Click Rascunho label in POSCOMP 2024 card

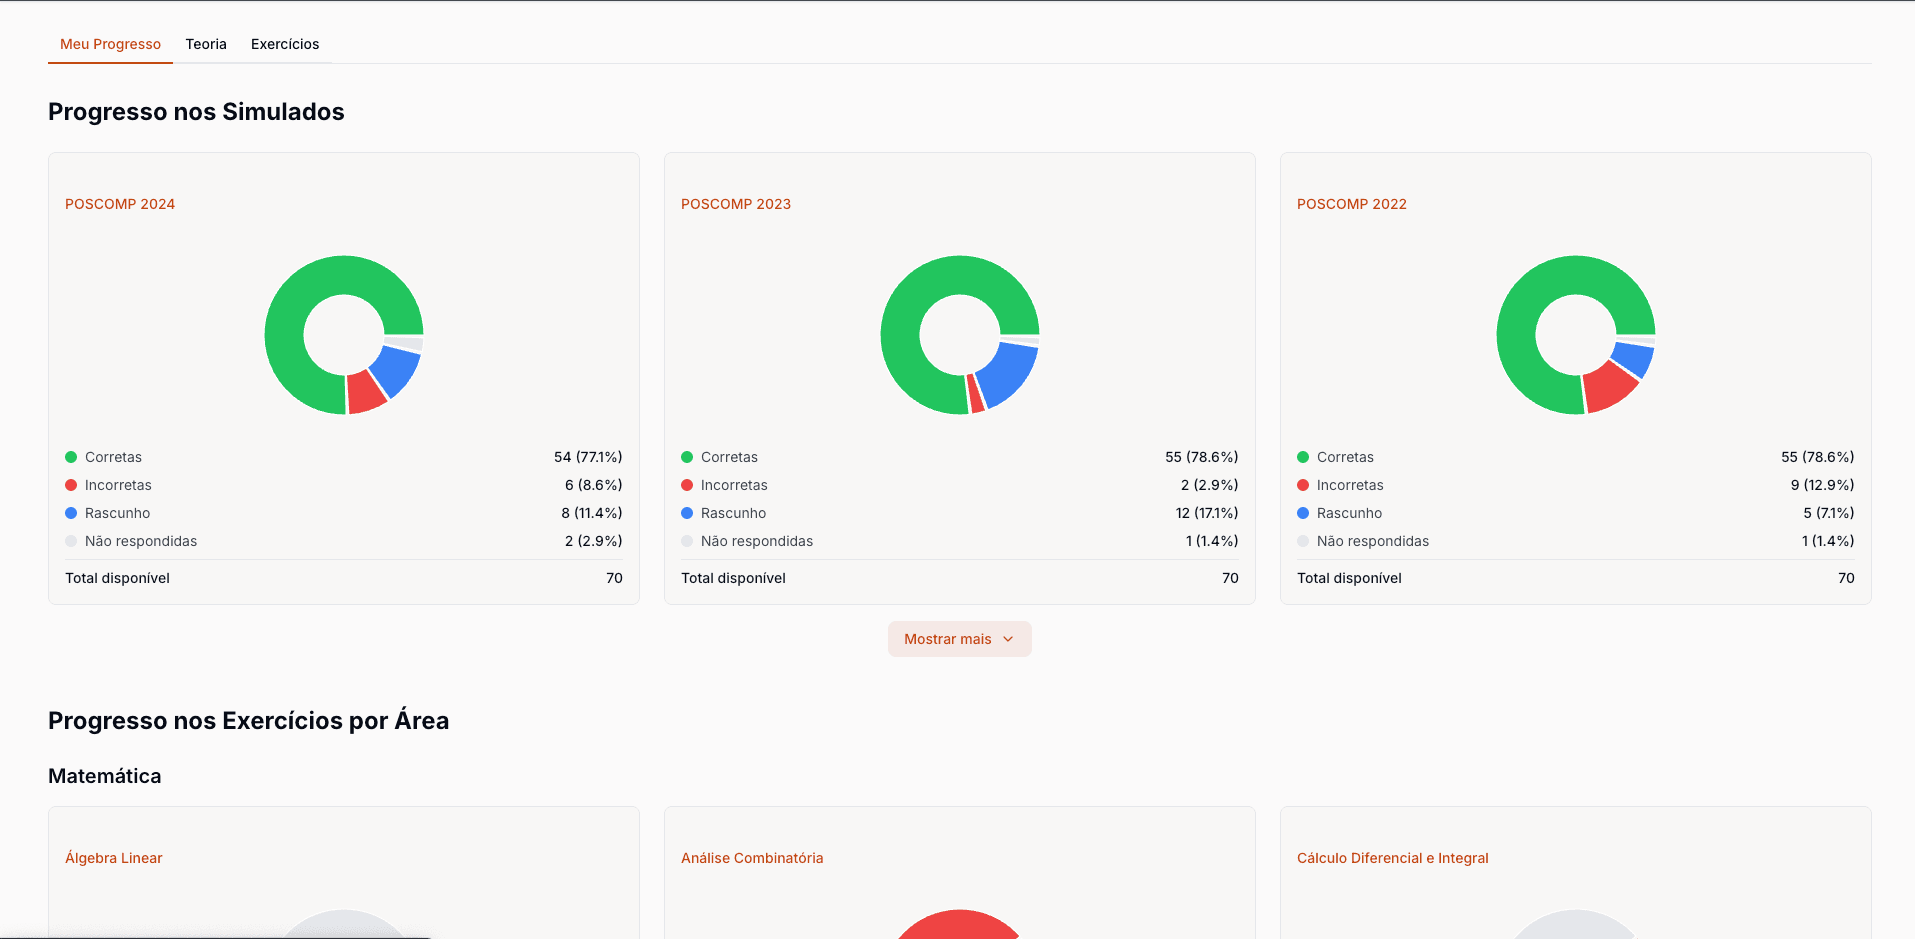pyautogui.click(x=117, y=513)
